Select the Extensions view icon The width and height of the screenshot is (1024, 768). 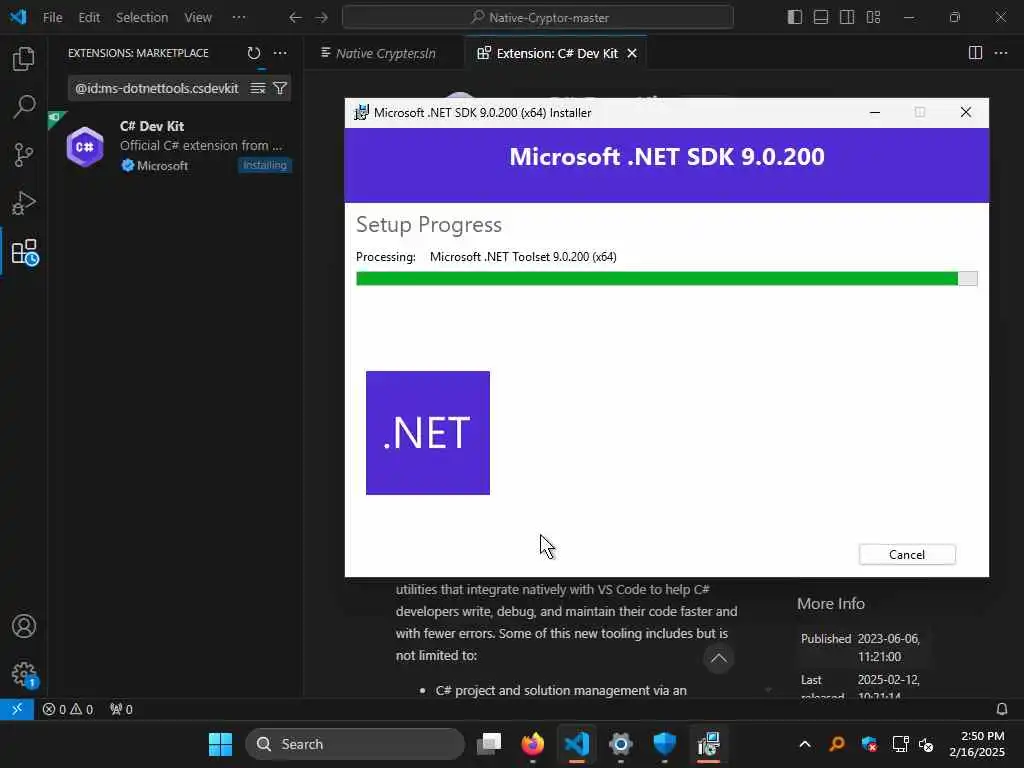[x=25, y=252]
